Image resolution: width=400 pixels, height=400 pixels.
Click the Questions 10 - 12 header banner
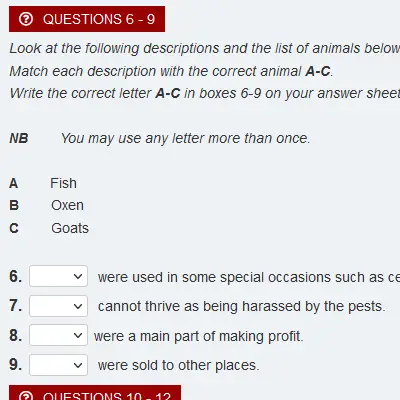tap(95, 393)
